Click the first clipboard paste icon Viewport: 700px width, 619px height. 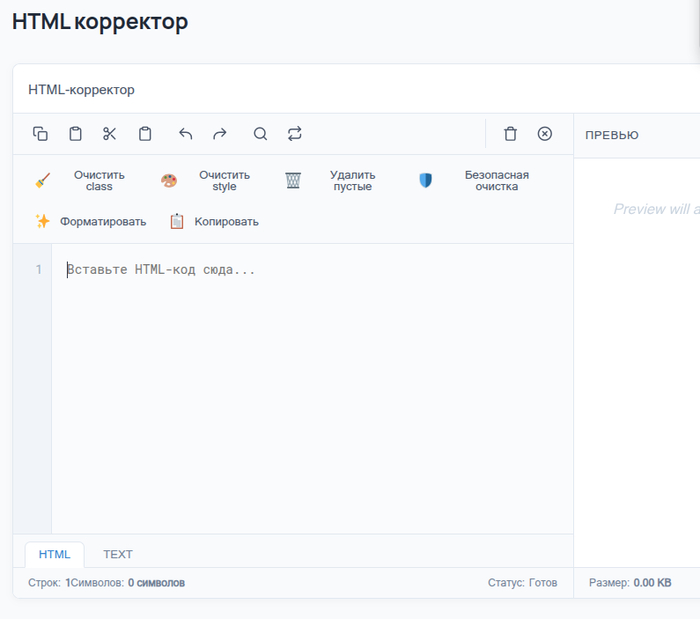pos(75,133)
